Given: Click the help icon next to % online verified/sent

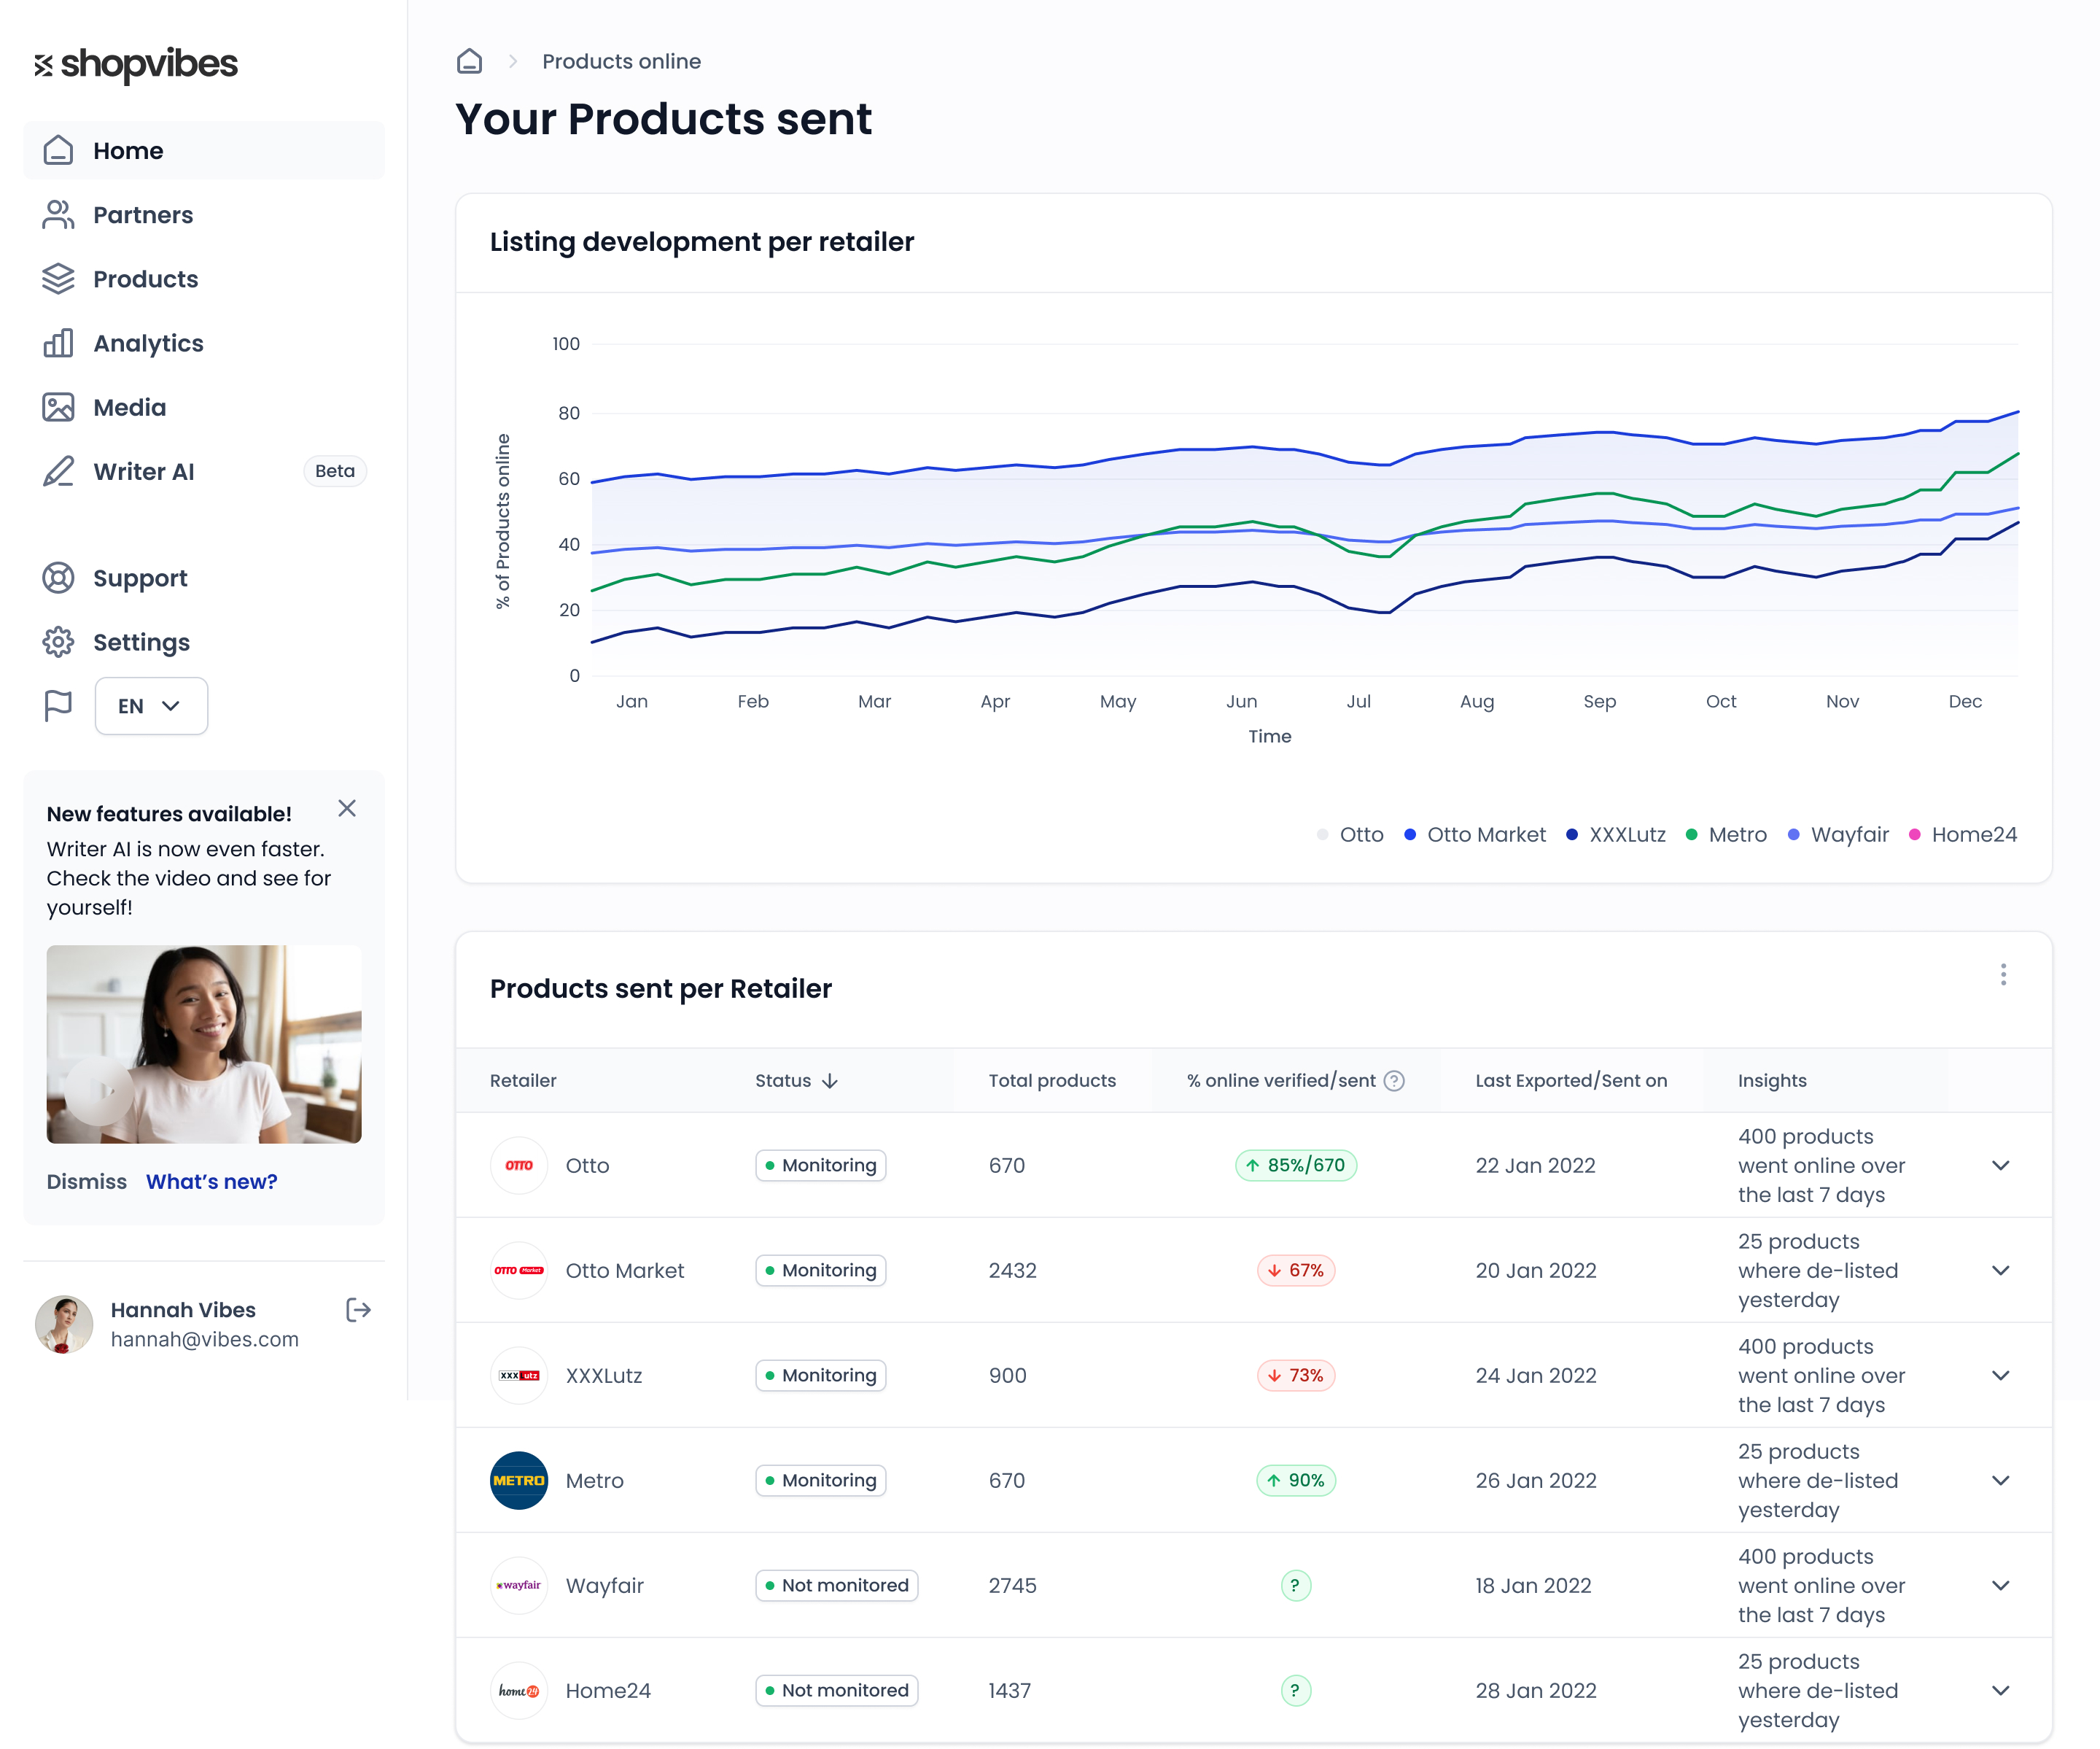Looking at the screenshot, I should pos(1394,1081).
